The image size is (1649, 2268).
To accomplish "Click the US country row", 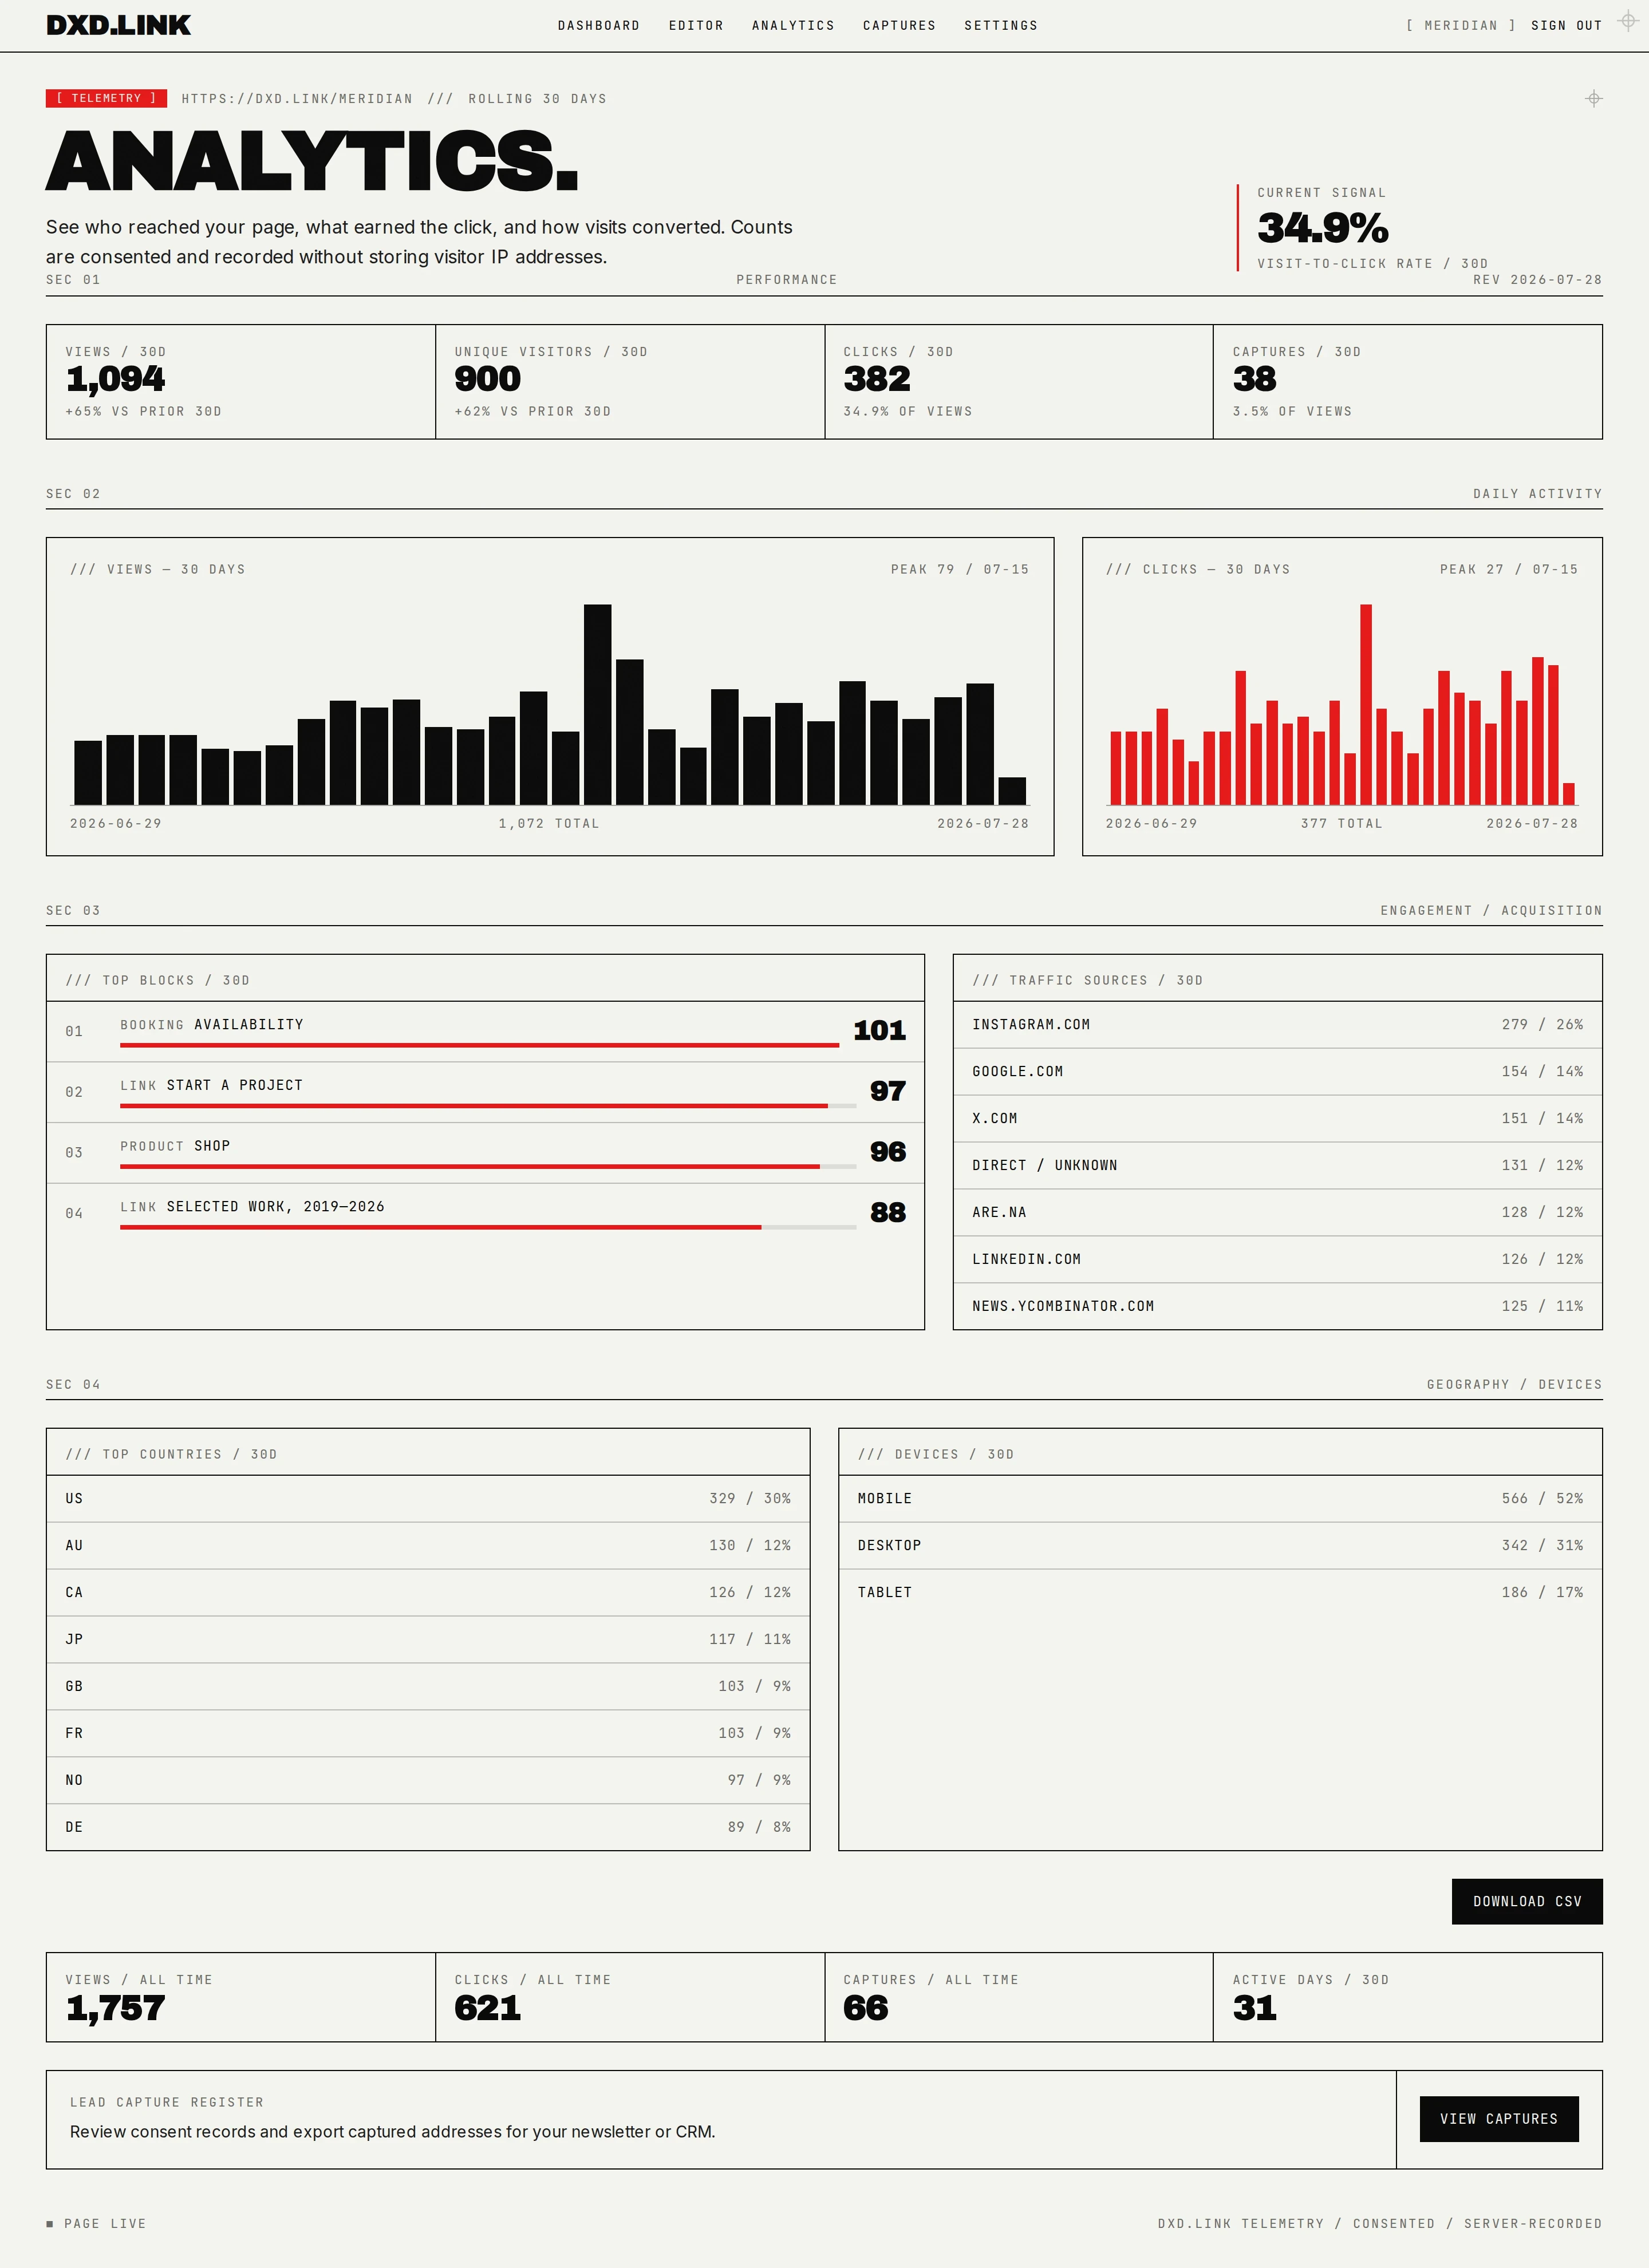I will [428, 1499].
